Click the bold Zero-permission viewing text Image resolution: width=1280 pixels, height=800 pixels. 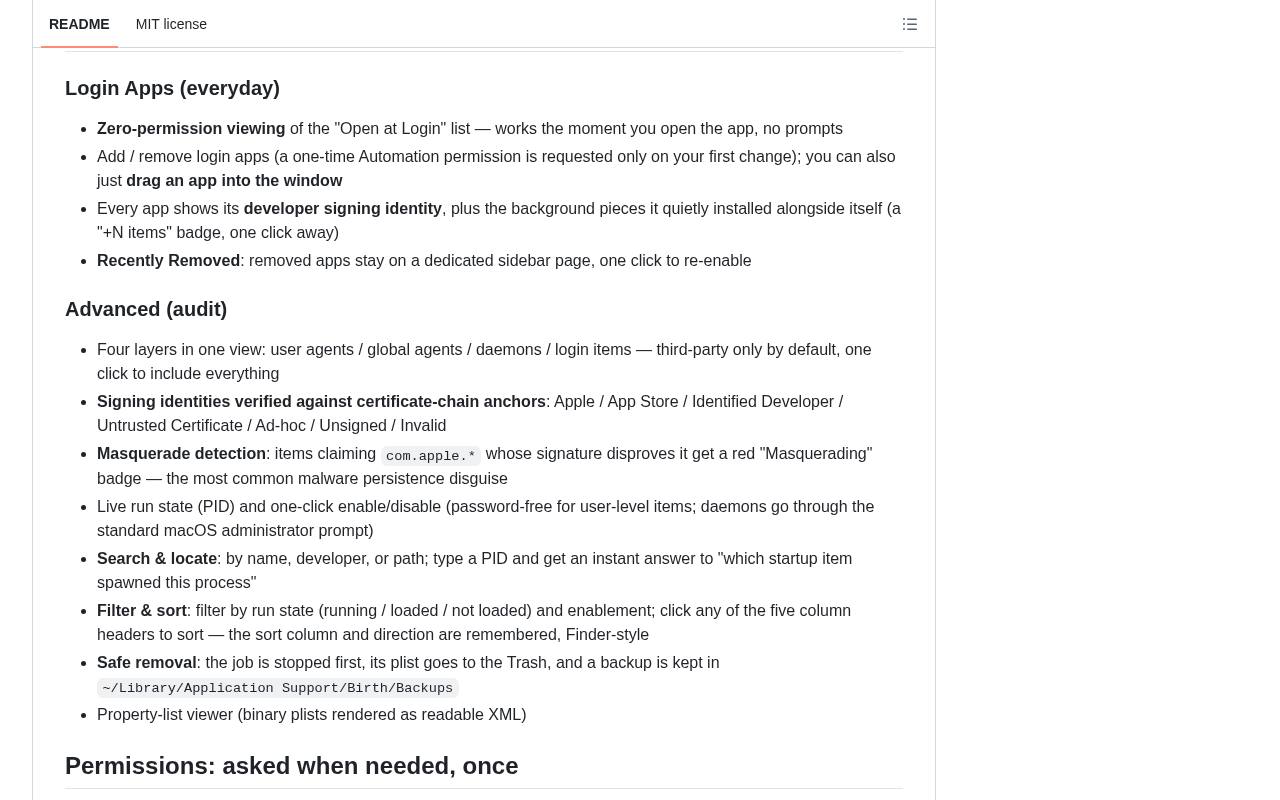(x=191, y=128)
